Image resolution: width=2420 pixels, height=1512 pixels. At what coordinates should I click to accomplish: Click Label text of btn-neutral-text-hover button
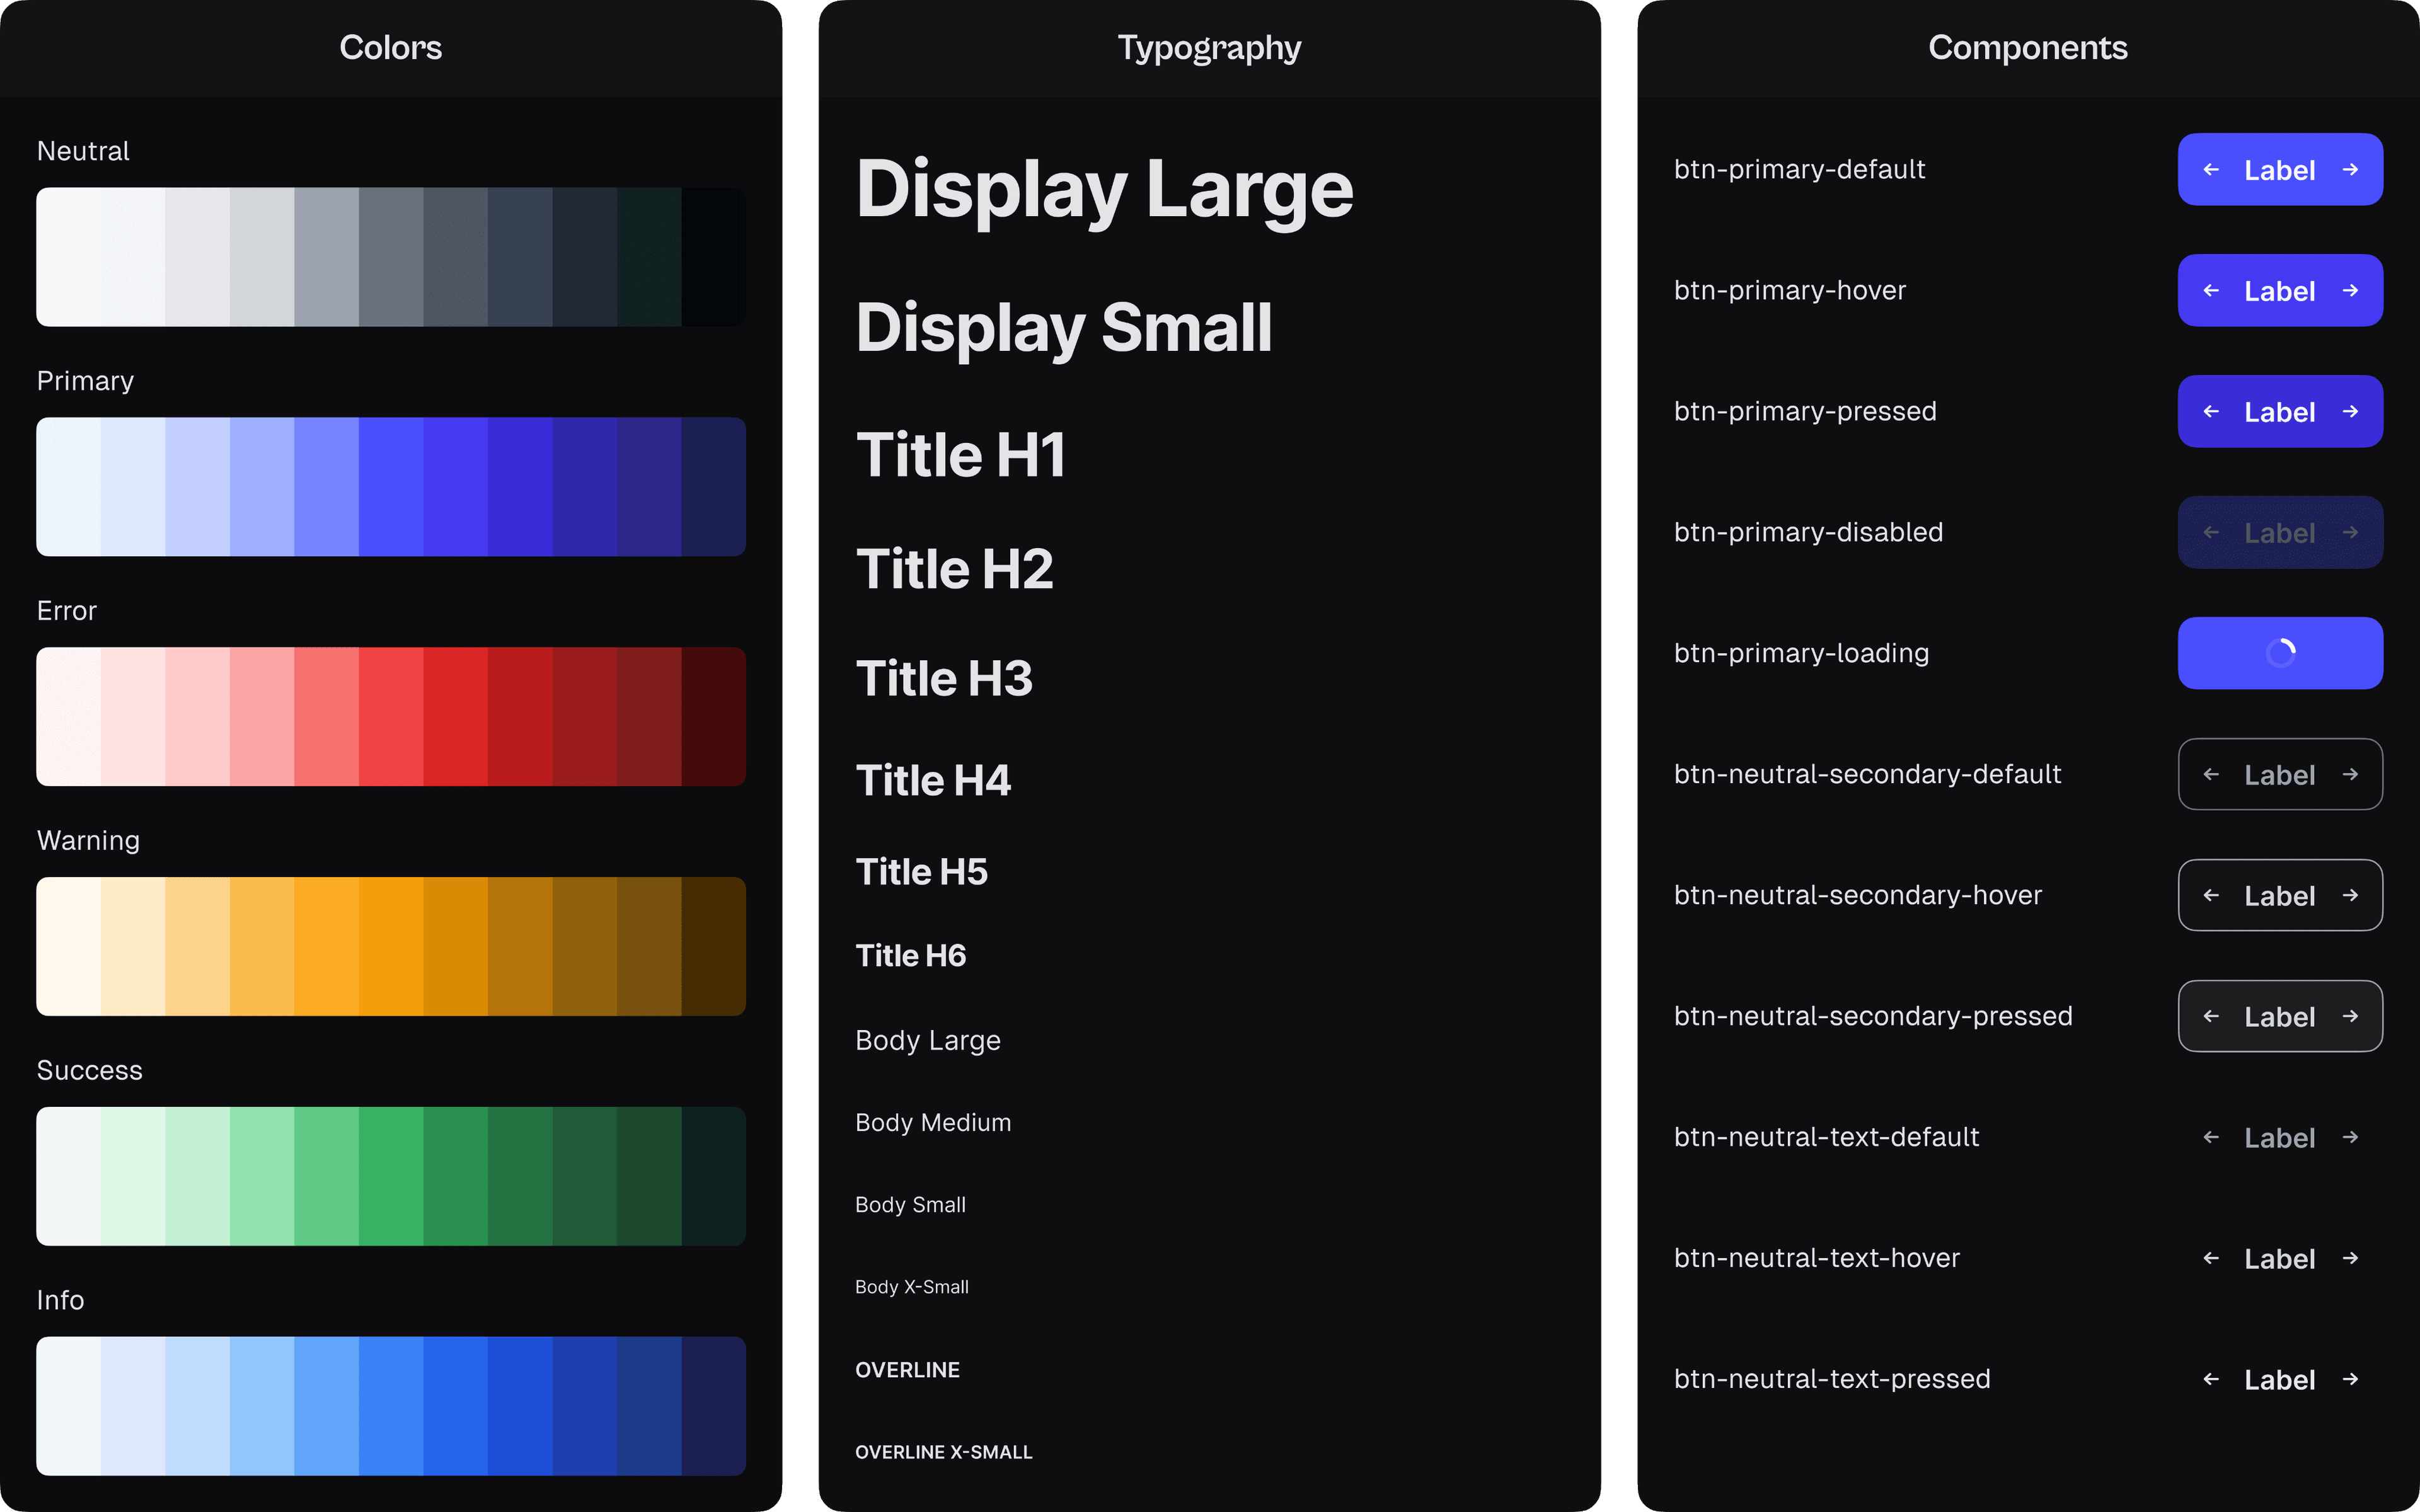tap(2280, 1259)
